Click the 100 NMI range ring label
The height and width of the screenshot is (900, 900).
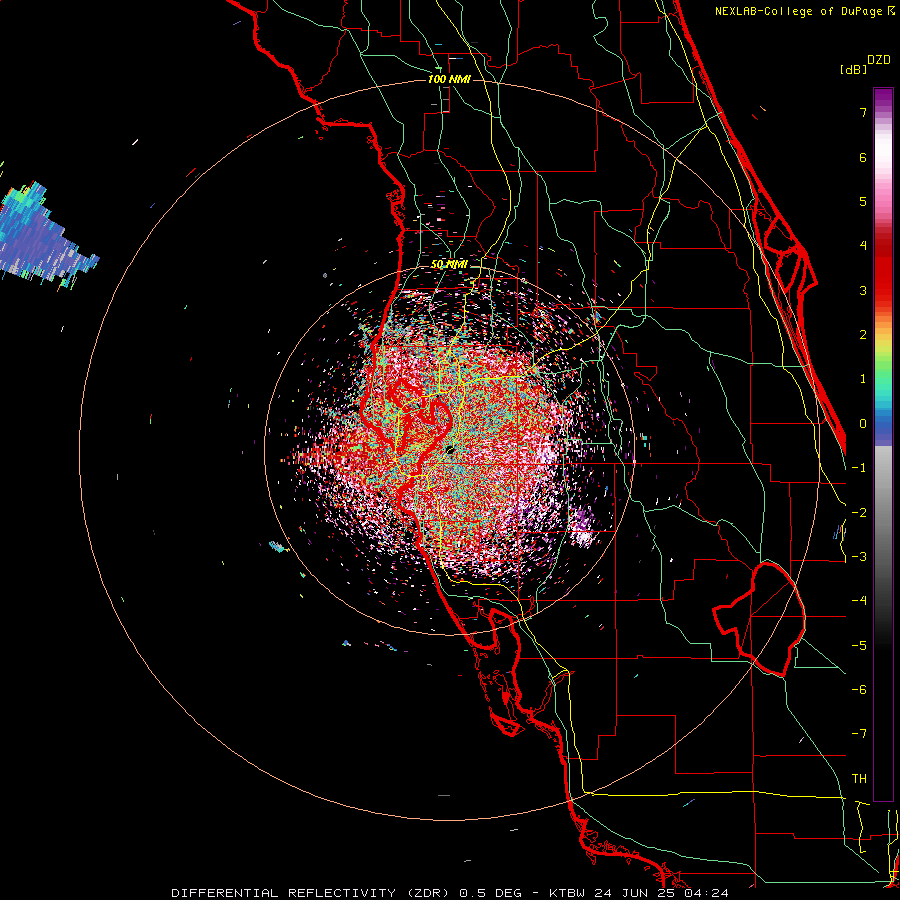click(x=449, y=79)
